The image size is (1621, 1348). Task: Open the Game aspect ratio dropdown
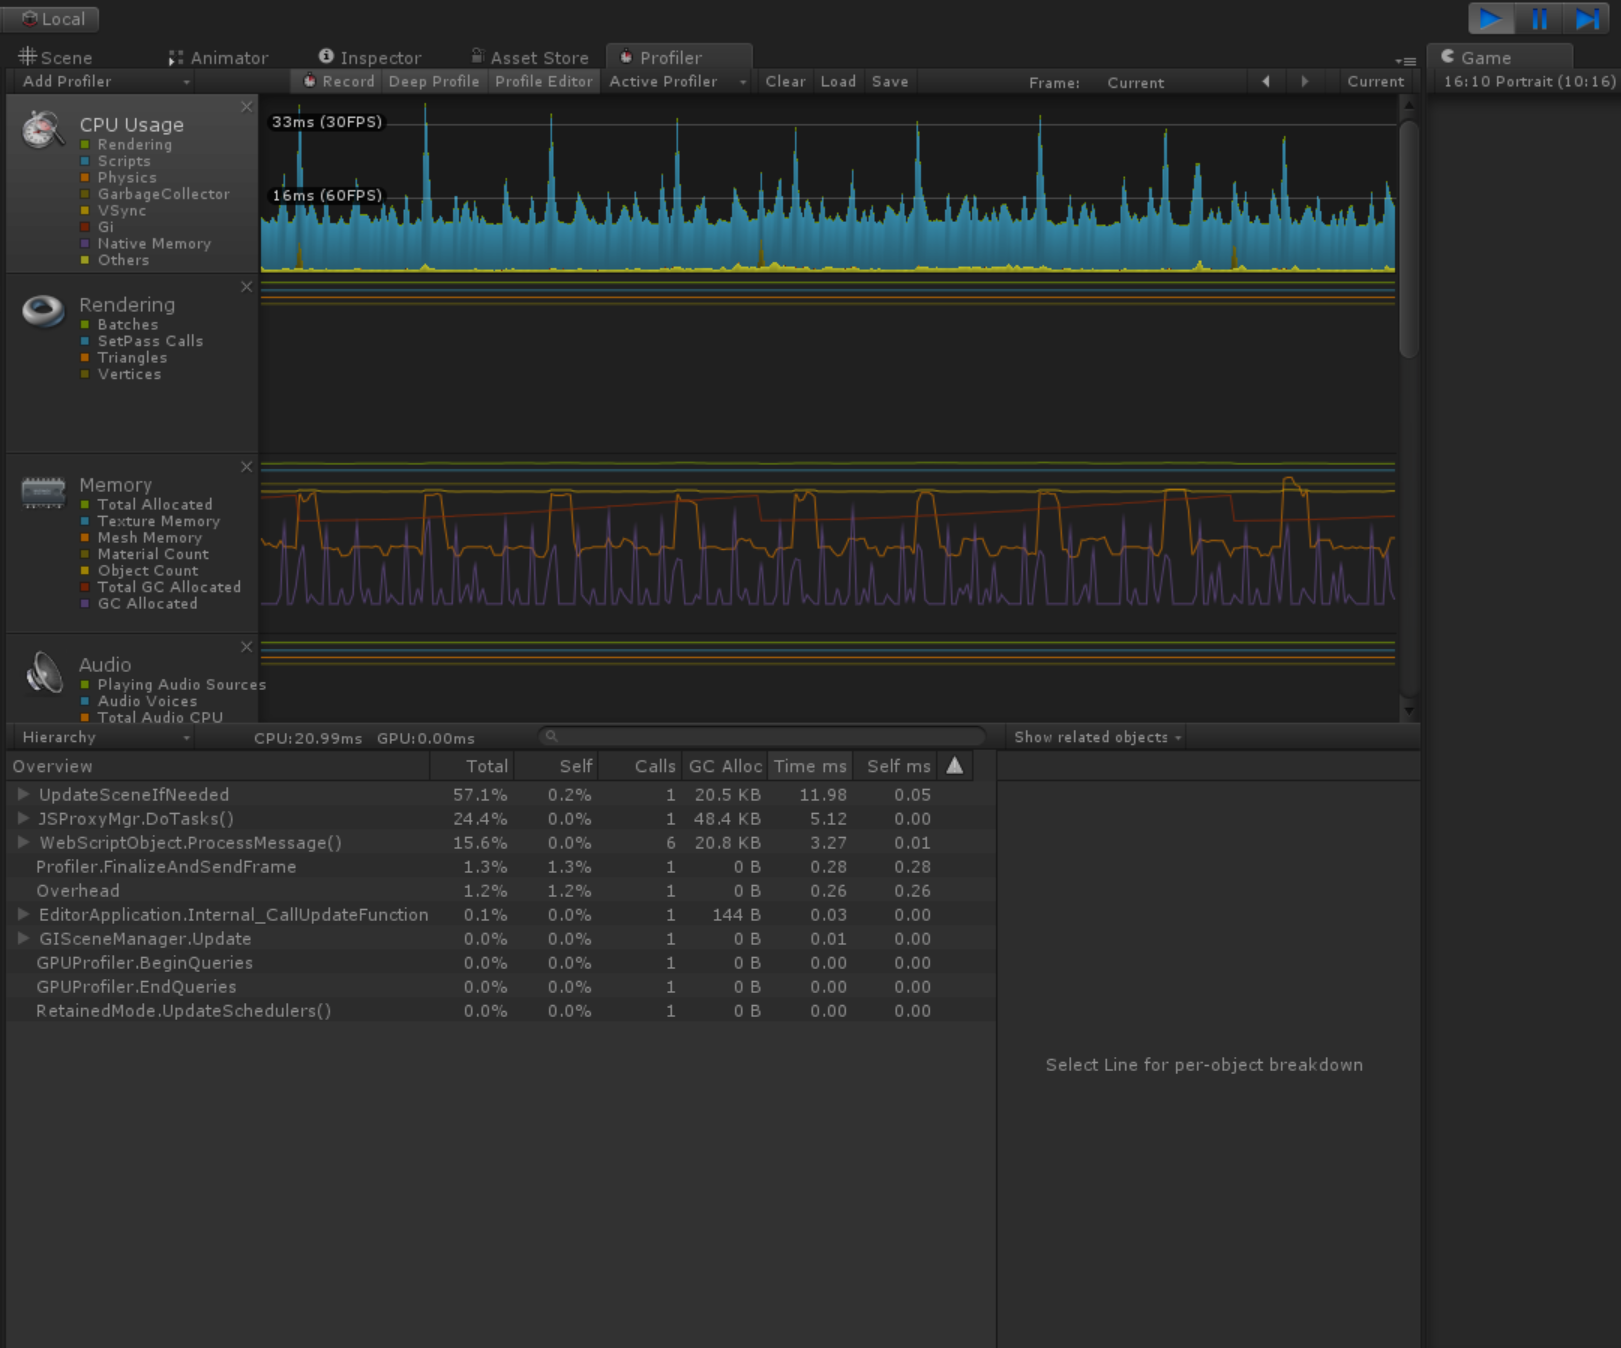click(1528, 82)
